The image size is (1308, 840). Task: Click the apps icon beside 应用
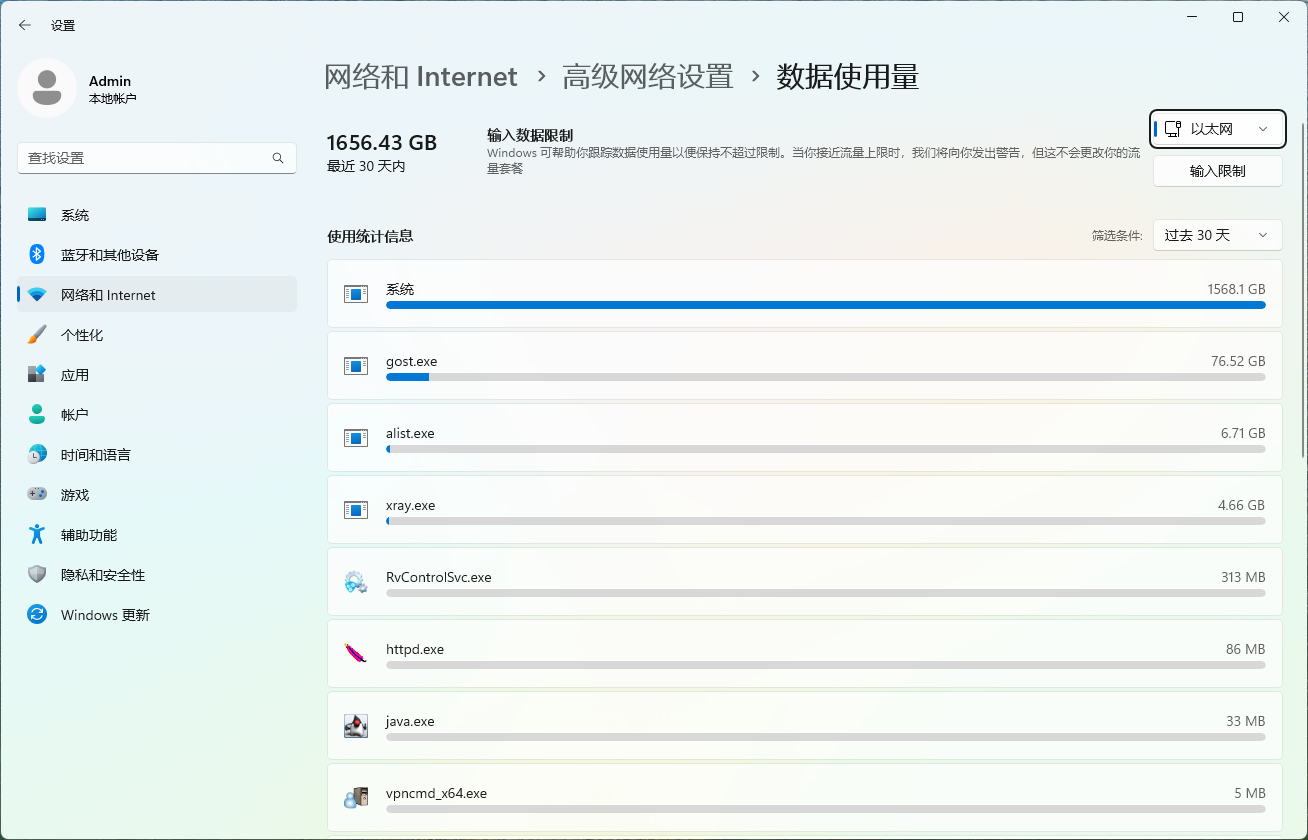(x=37, y=375)
